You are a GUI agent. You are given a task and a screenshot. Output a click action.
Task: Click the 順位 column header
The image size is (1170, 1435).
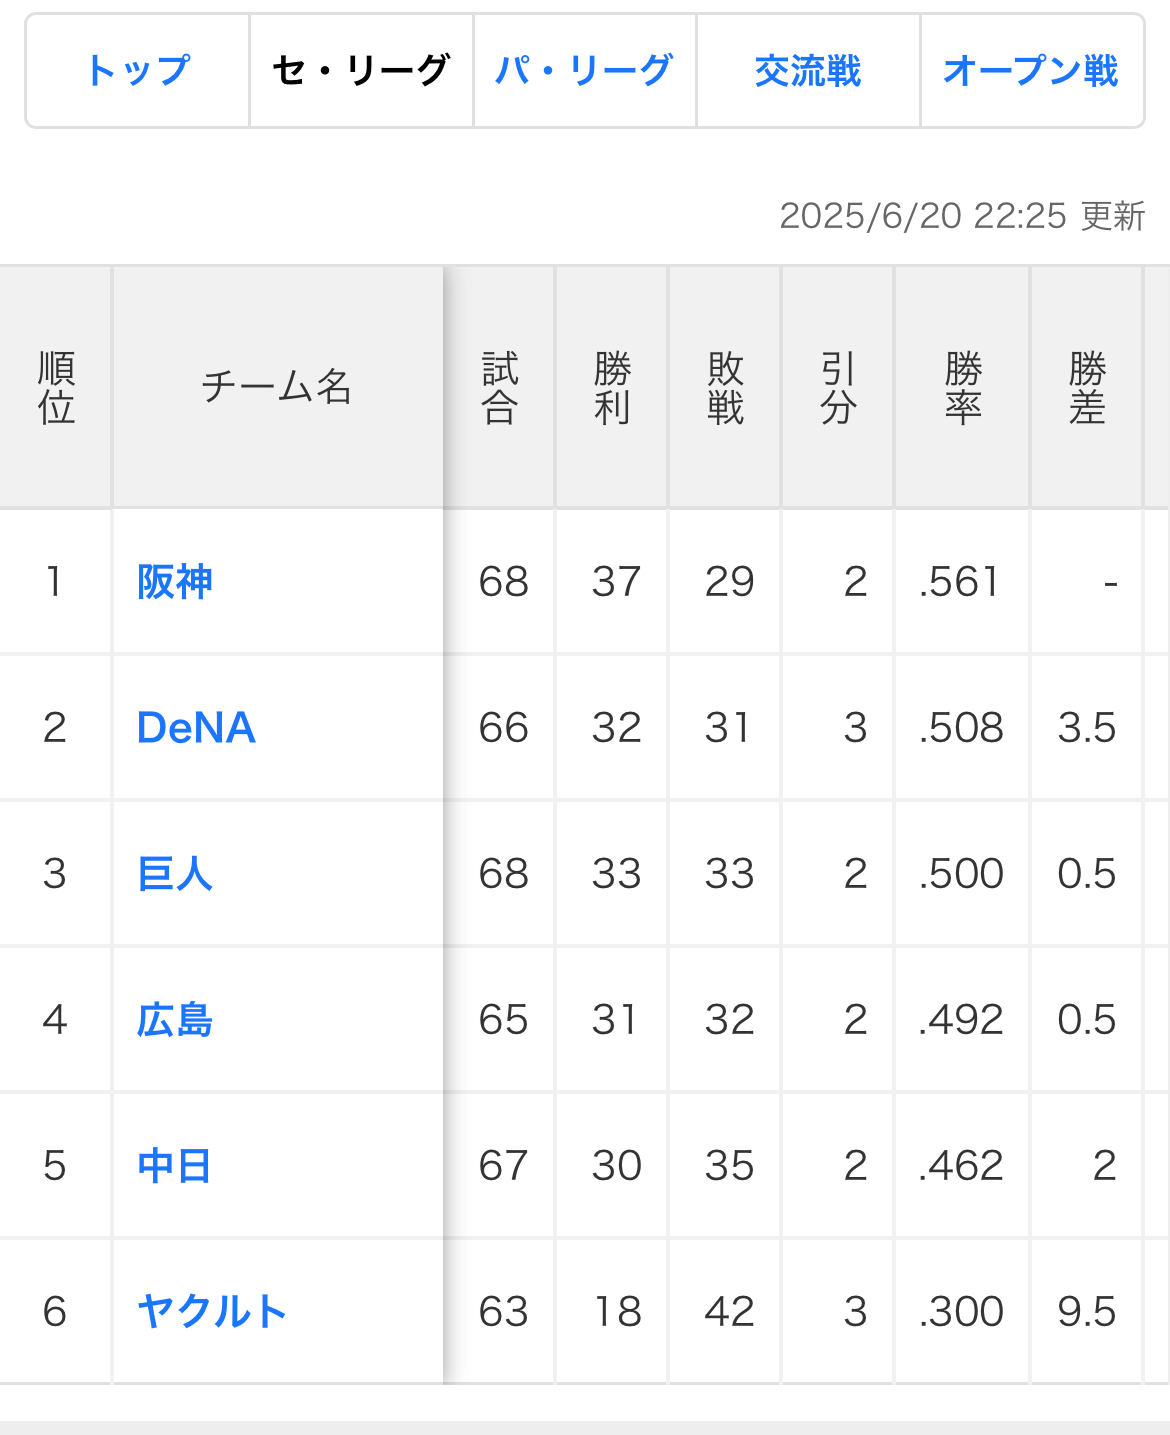click(56, 388)
